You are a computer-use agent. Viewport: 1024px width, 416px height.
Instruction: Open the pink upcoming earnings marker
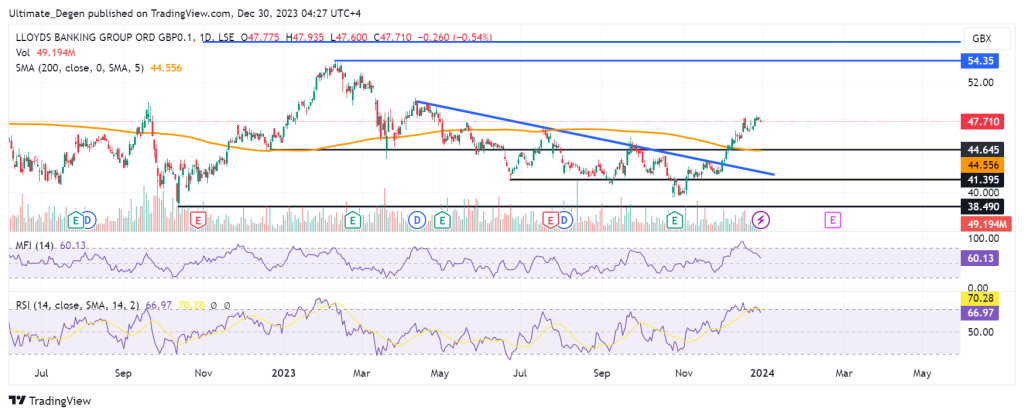coord(833,220)
